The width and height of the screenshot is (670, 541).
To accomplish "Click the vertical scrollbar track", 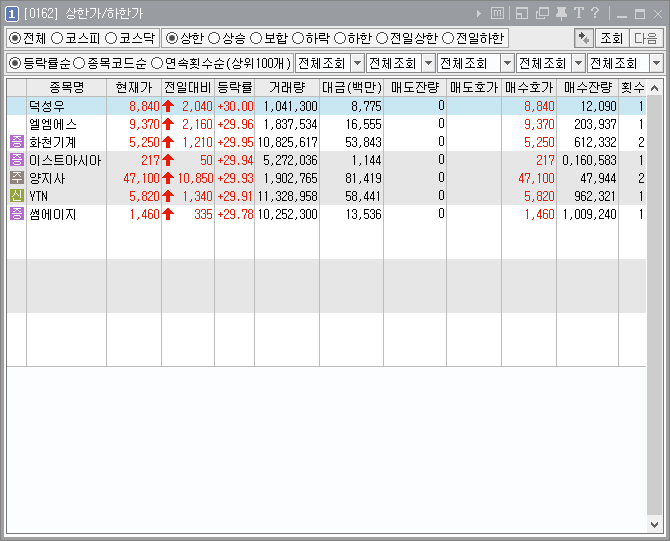I will (654, 306).
